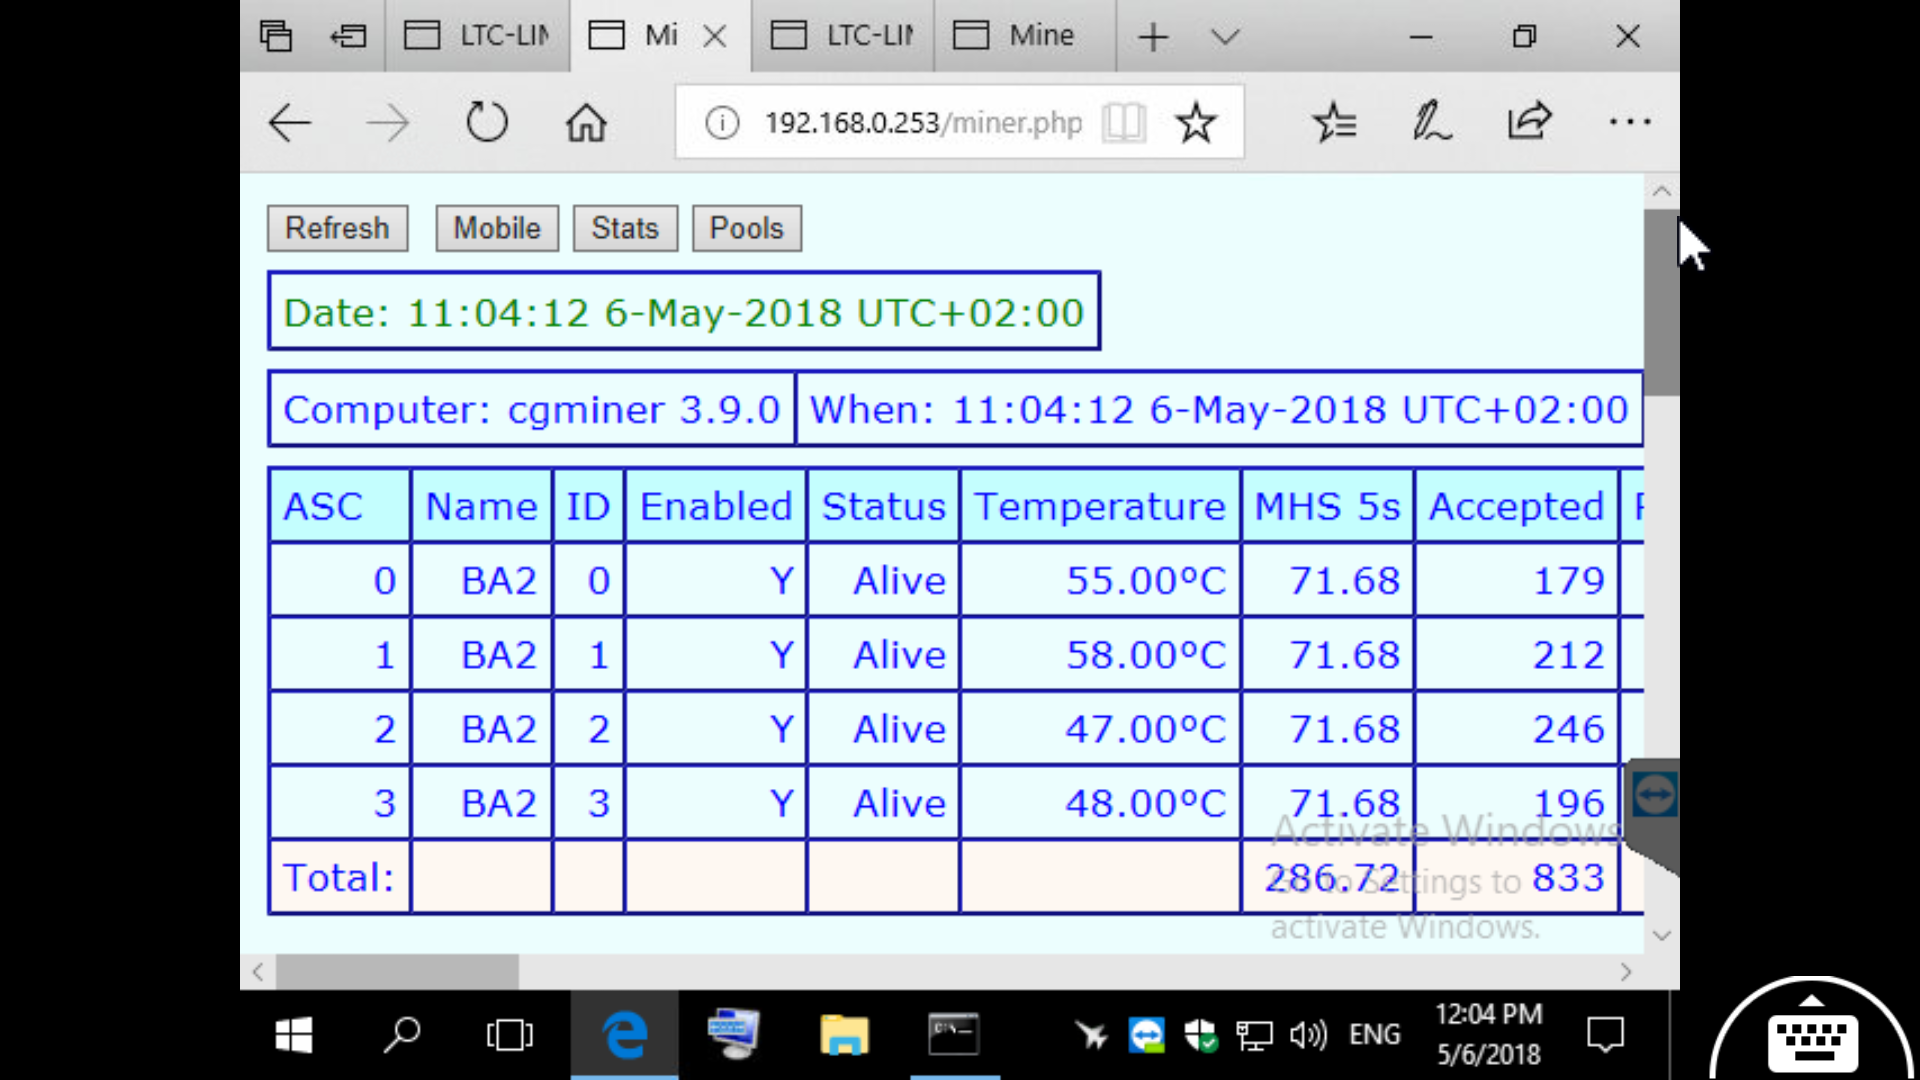Open the Action Center notifications icon
Viewport: 1920px width, 1080px height.
(1605, 1035)
